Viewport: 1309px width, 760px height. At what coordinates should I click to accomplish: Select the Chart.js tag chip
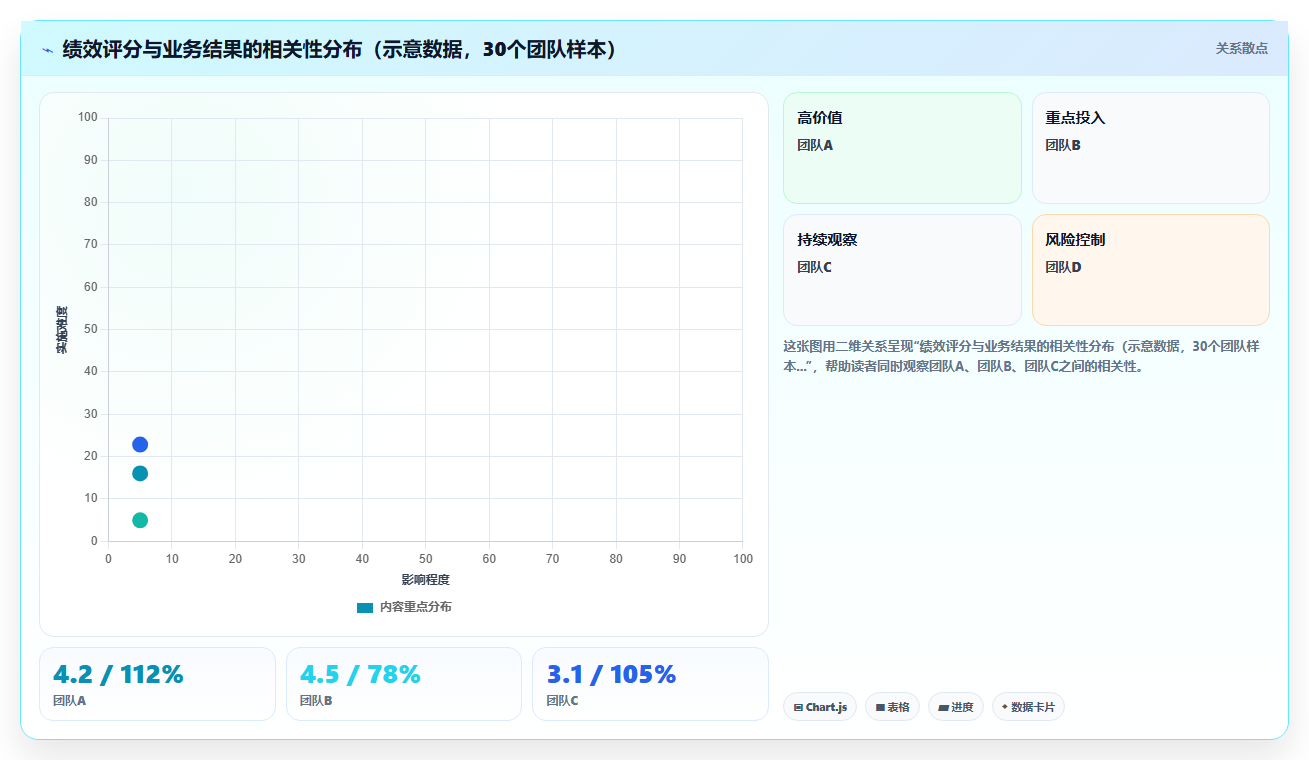(x=820, y=707)
